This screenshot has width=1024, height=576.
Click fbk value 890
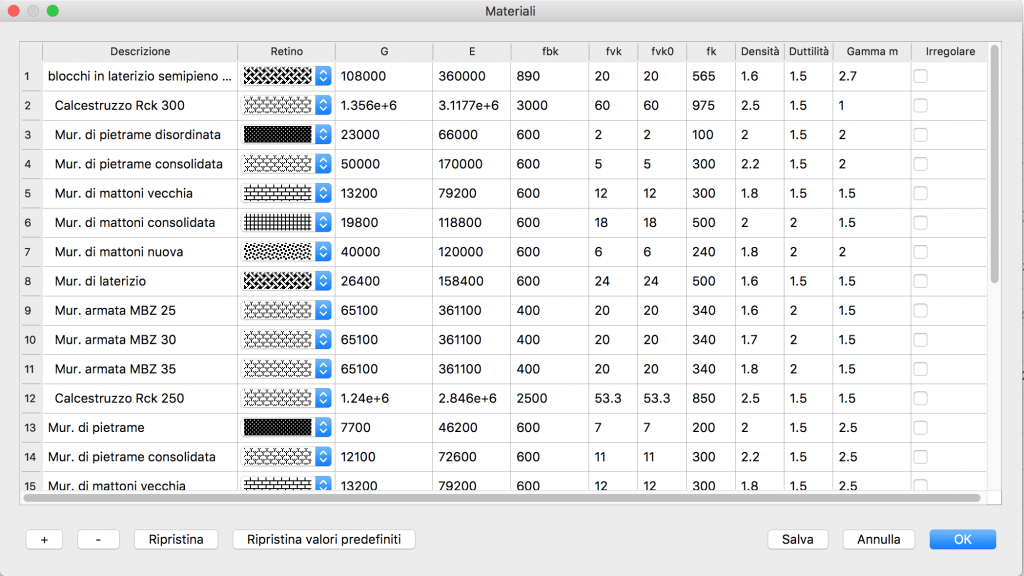[528, 76]
